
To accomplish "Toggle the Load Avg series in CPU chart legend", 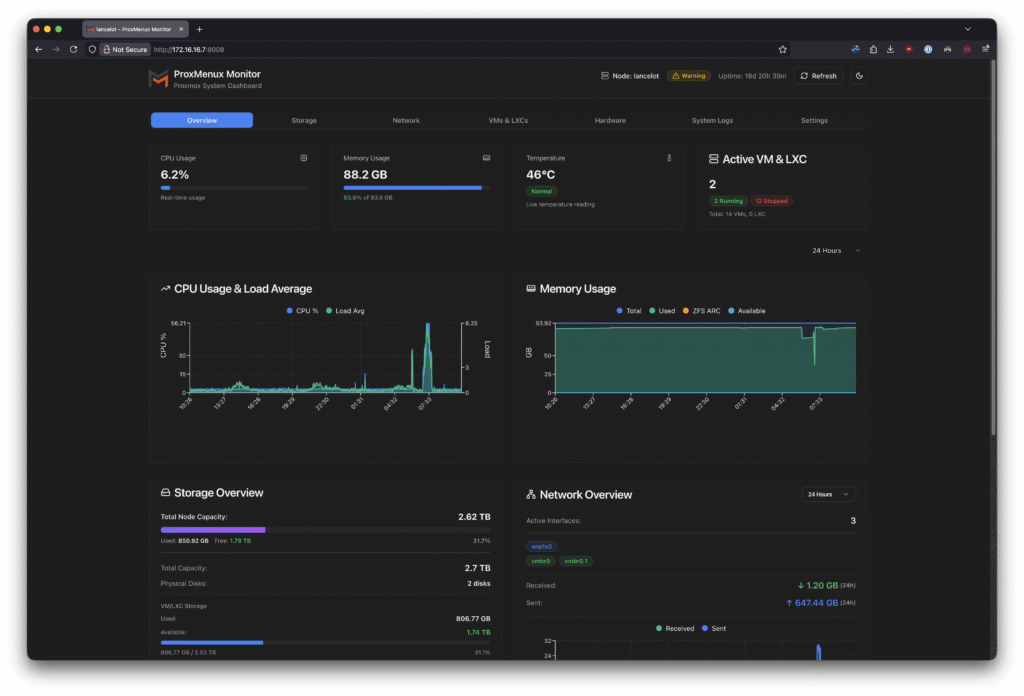I will tap(345, 311).
